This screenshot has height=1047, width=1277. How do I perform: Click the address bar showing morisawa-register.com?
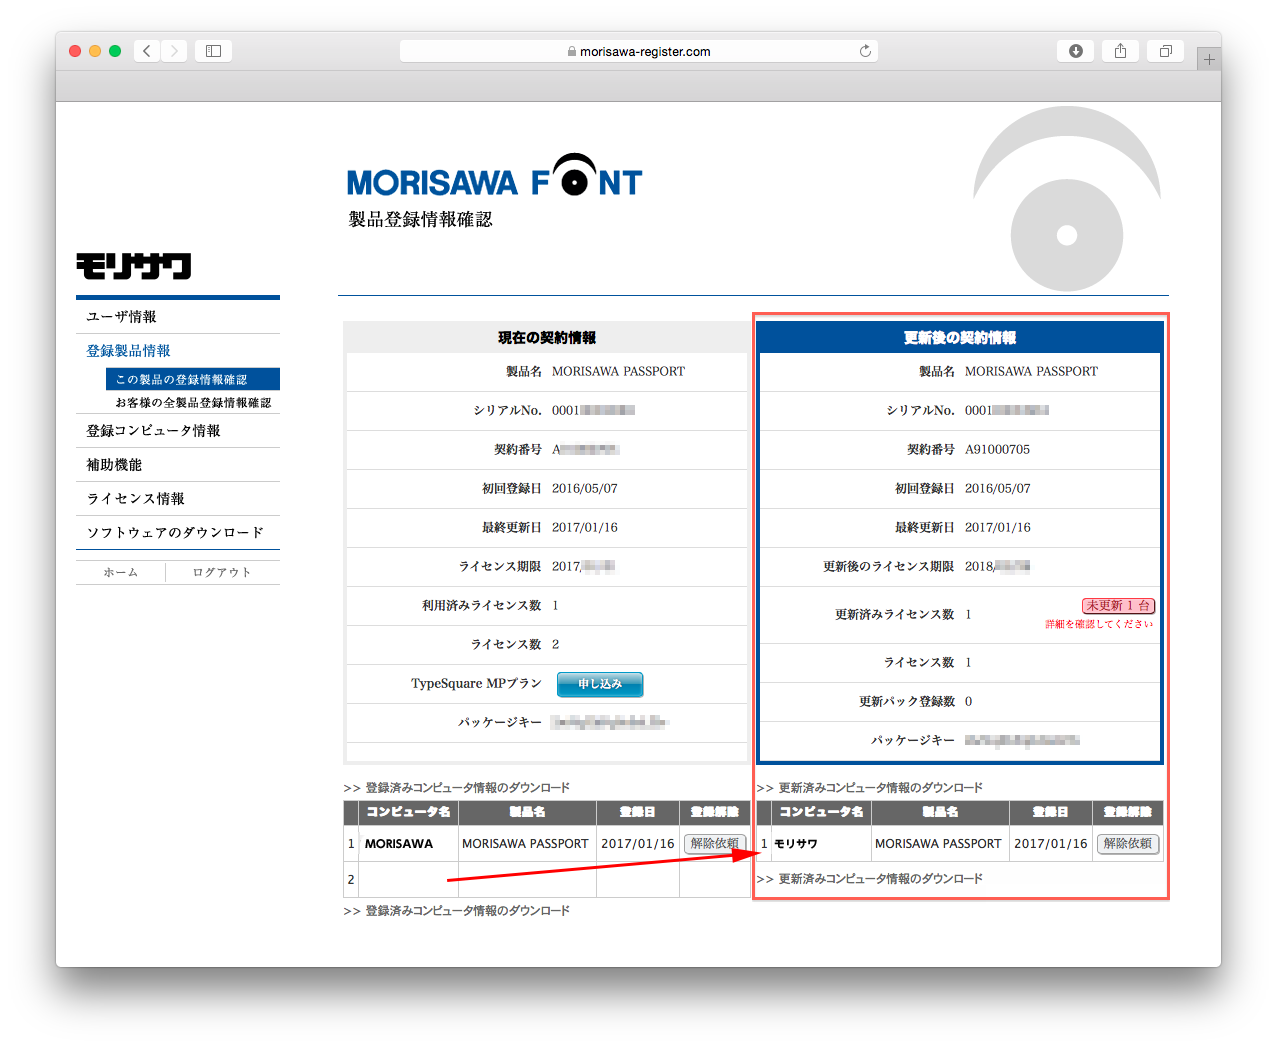pyautogui.click(x=639, y=51)
